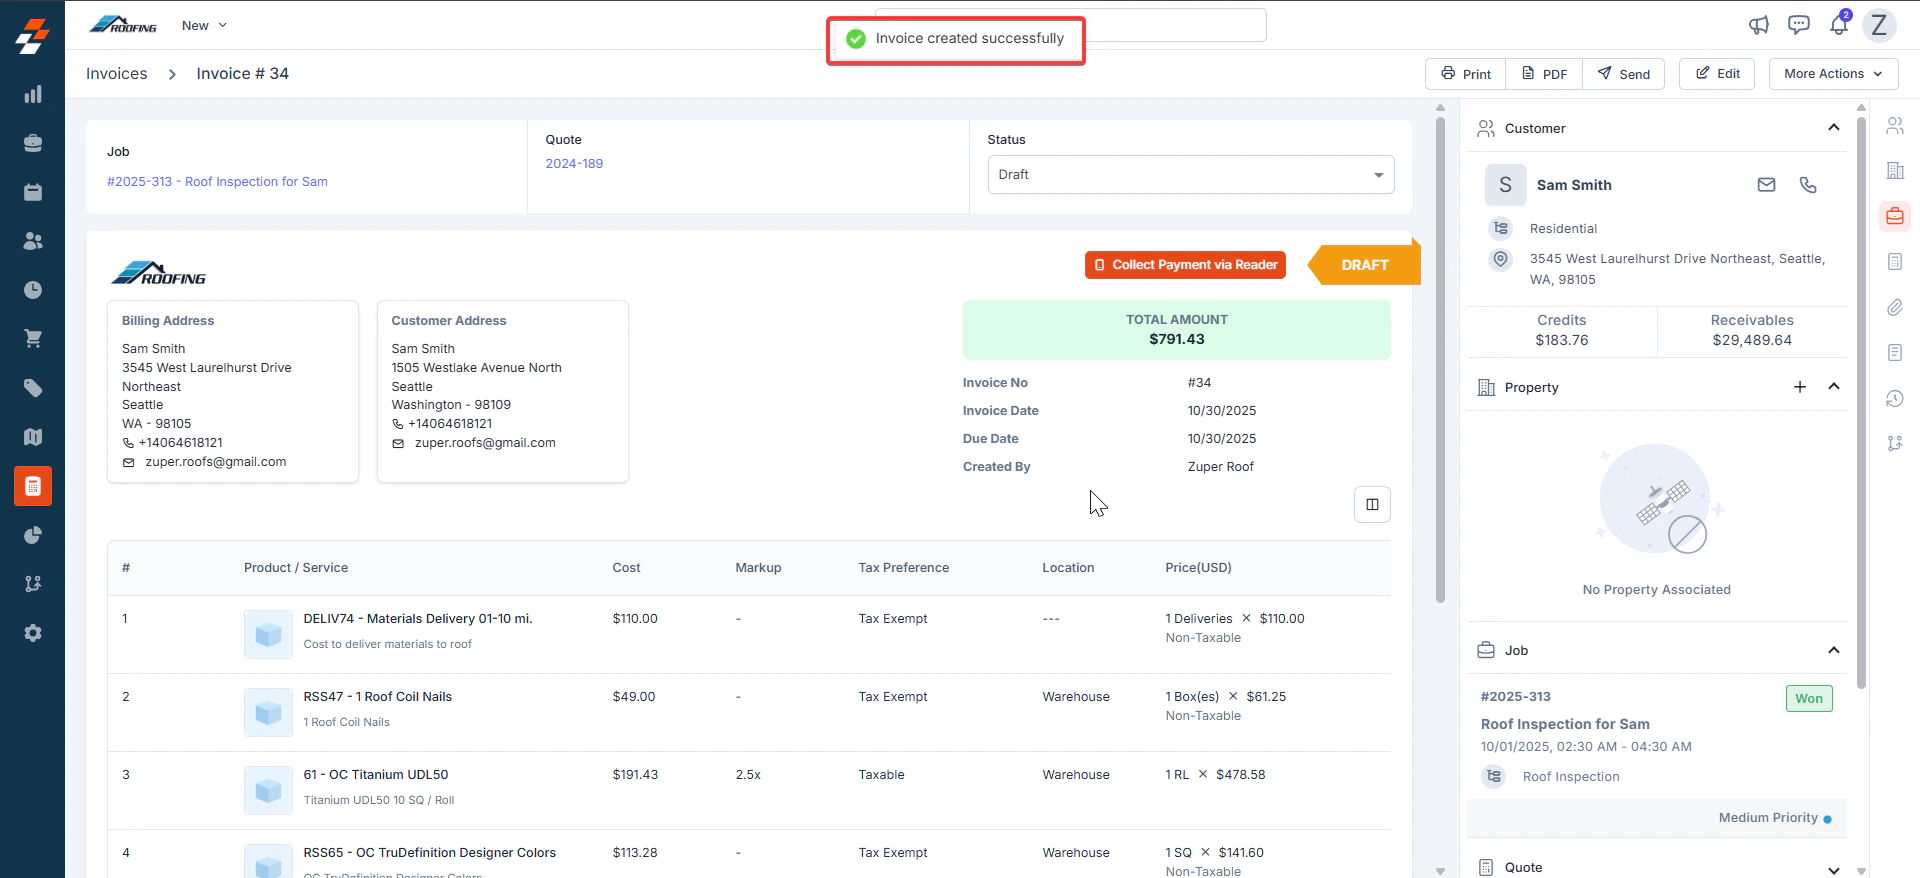The image size is (1920, 878).
Task: Open the settings gear in sidebar
Action: (x=33, y=633)
